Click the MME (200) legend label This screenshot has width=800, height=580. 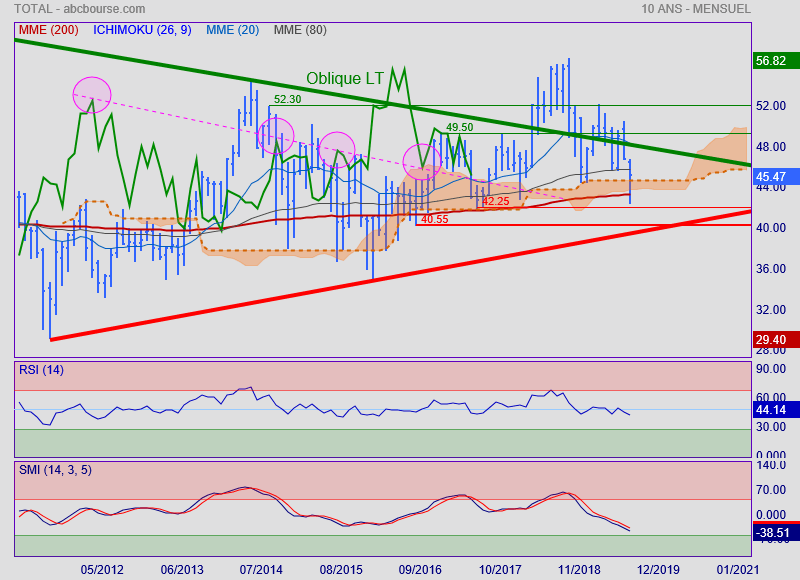[48, 30]
